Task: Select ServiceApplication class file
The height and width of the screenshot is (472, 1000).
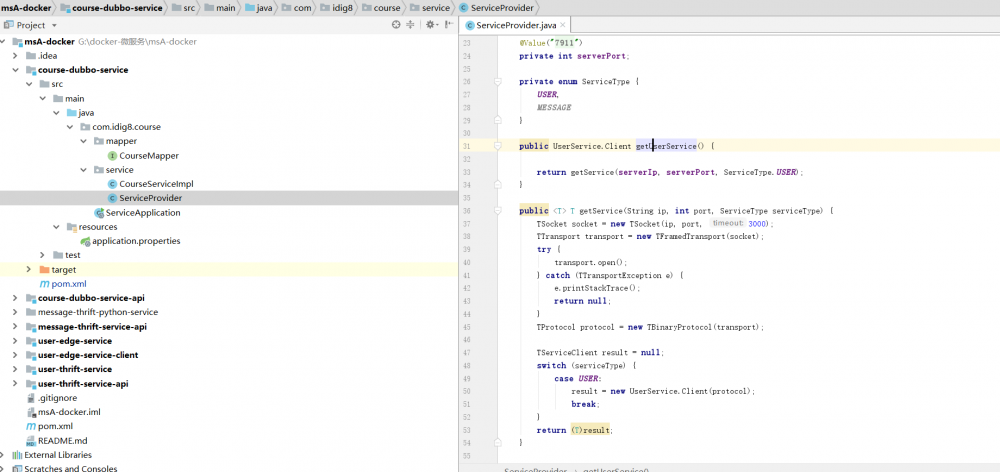Action: click(x=143, y=212)
